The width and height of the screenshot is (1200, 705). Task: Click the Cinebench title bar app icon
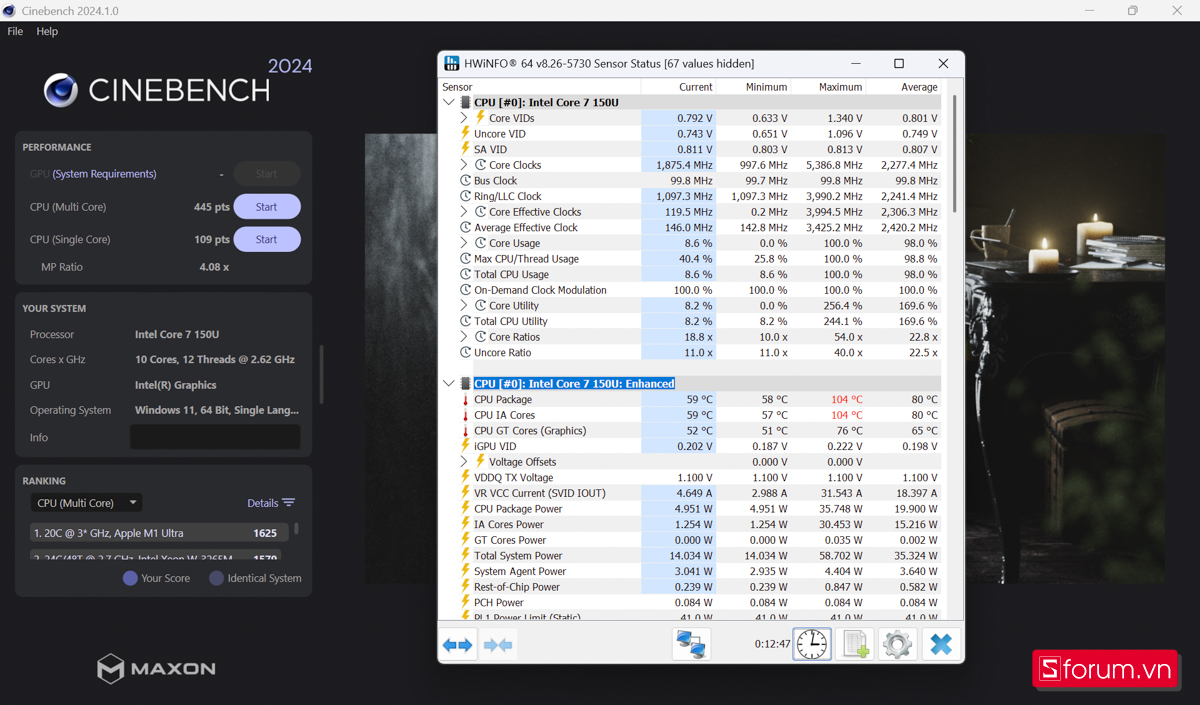pyautogui.click(x=10, y=10)
